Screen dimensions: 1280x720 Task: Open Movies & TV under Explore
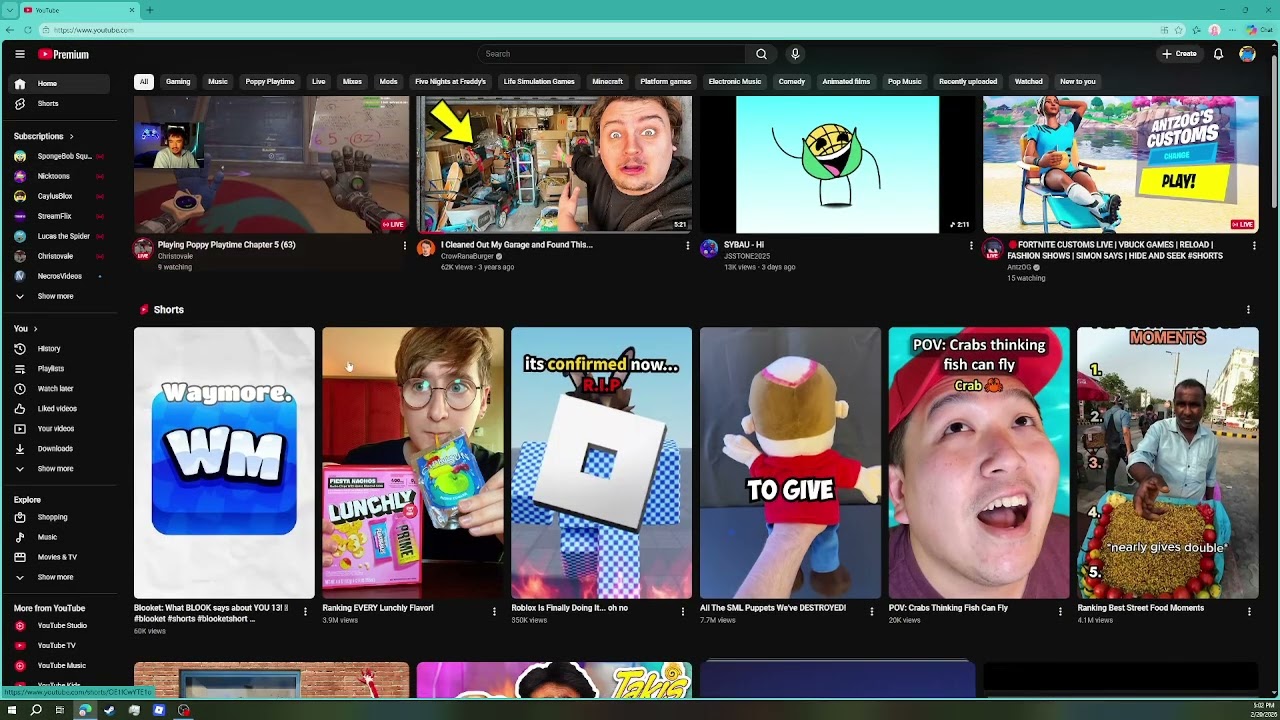(x=60, y=557)
